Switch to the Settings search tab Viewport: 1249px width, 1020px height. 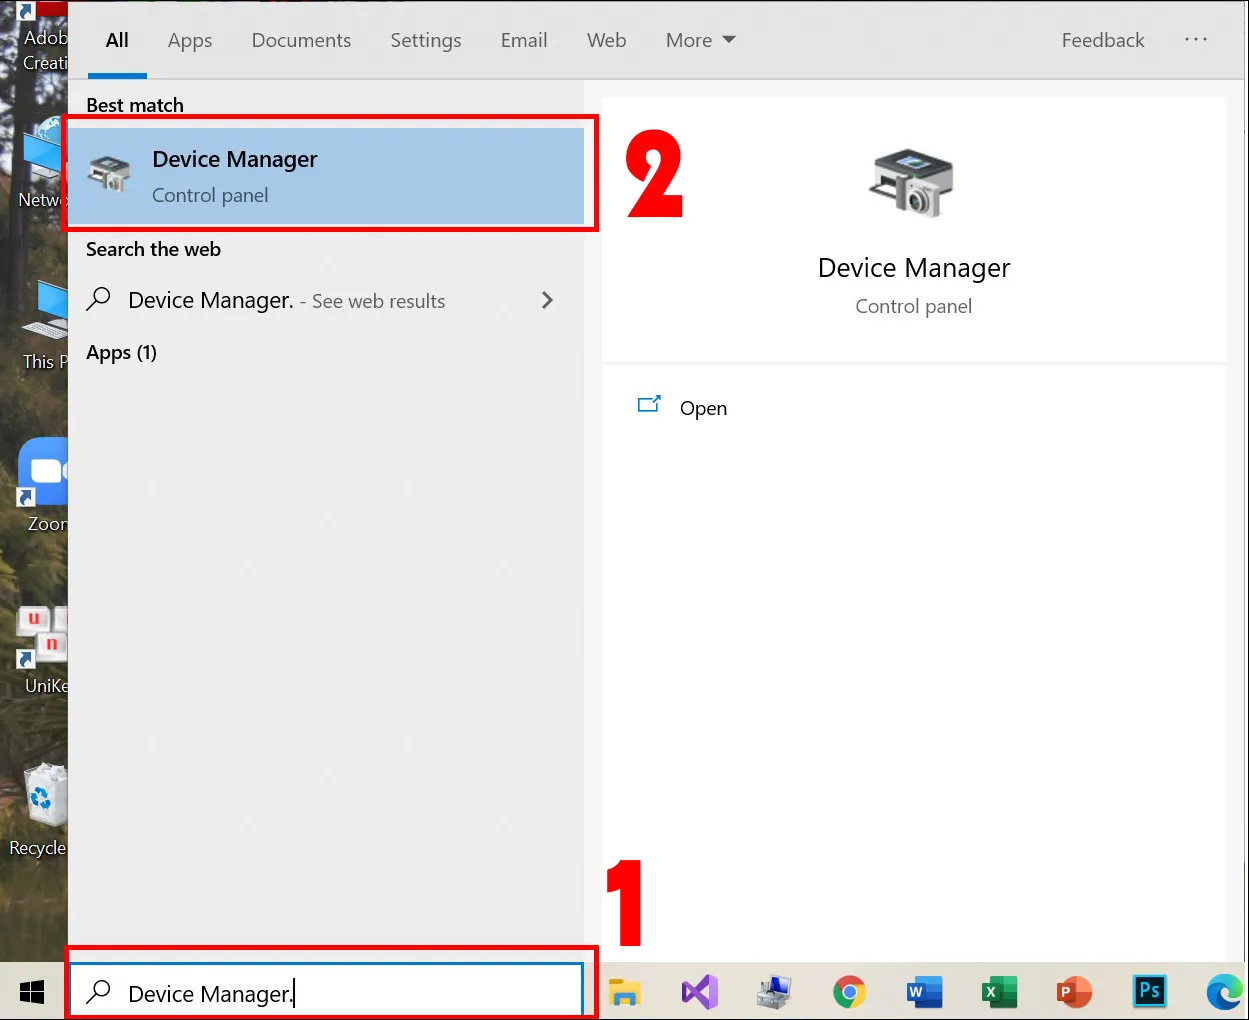click(426, 40)
